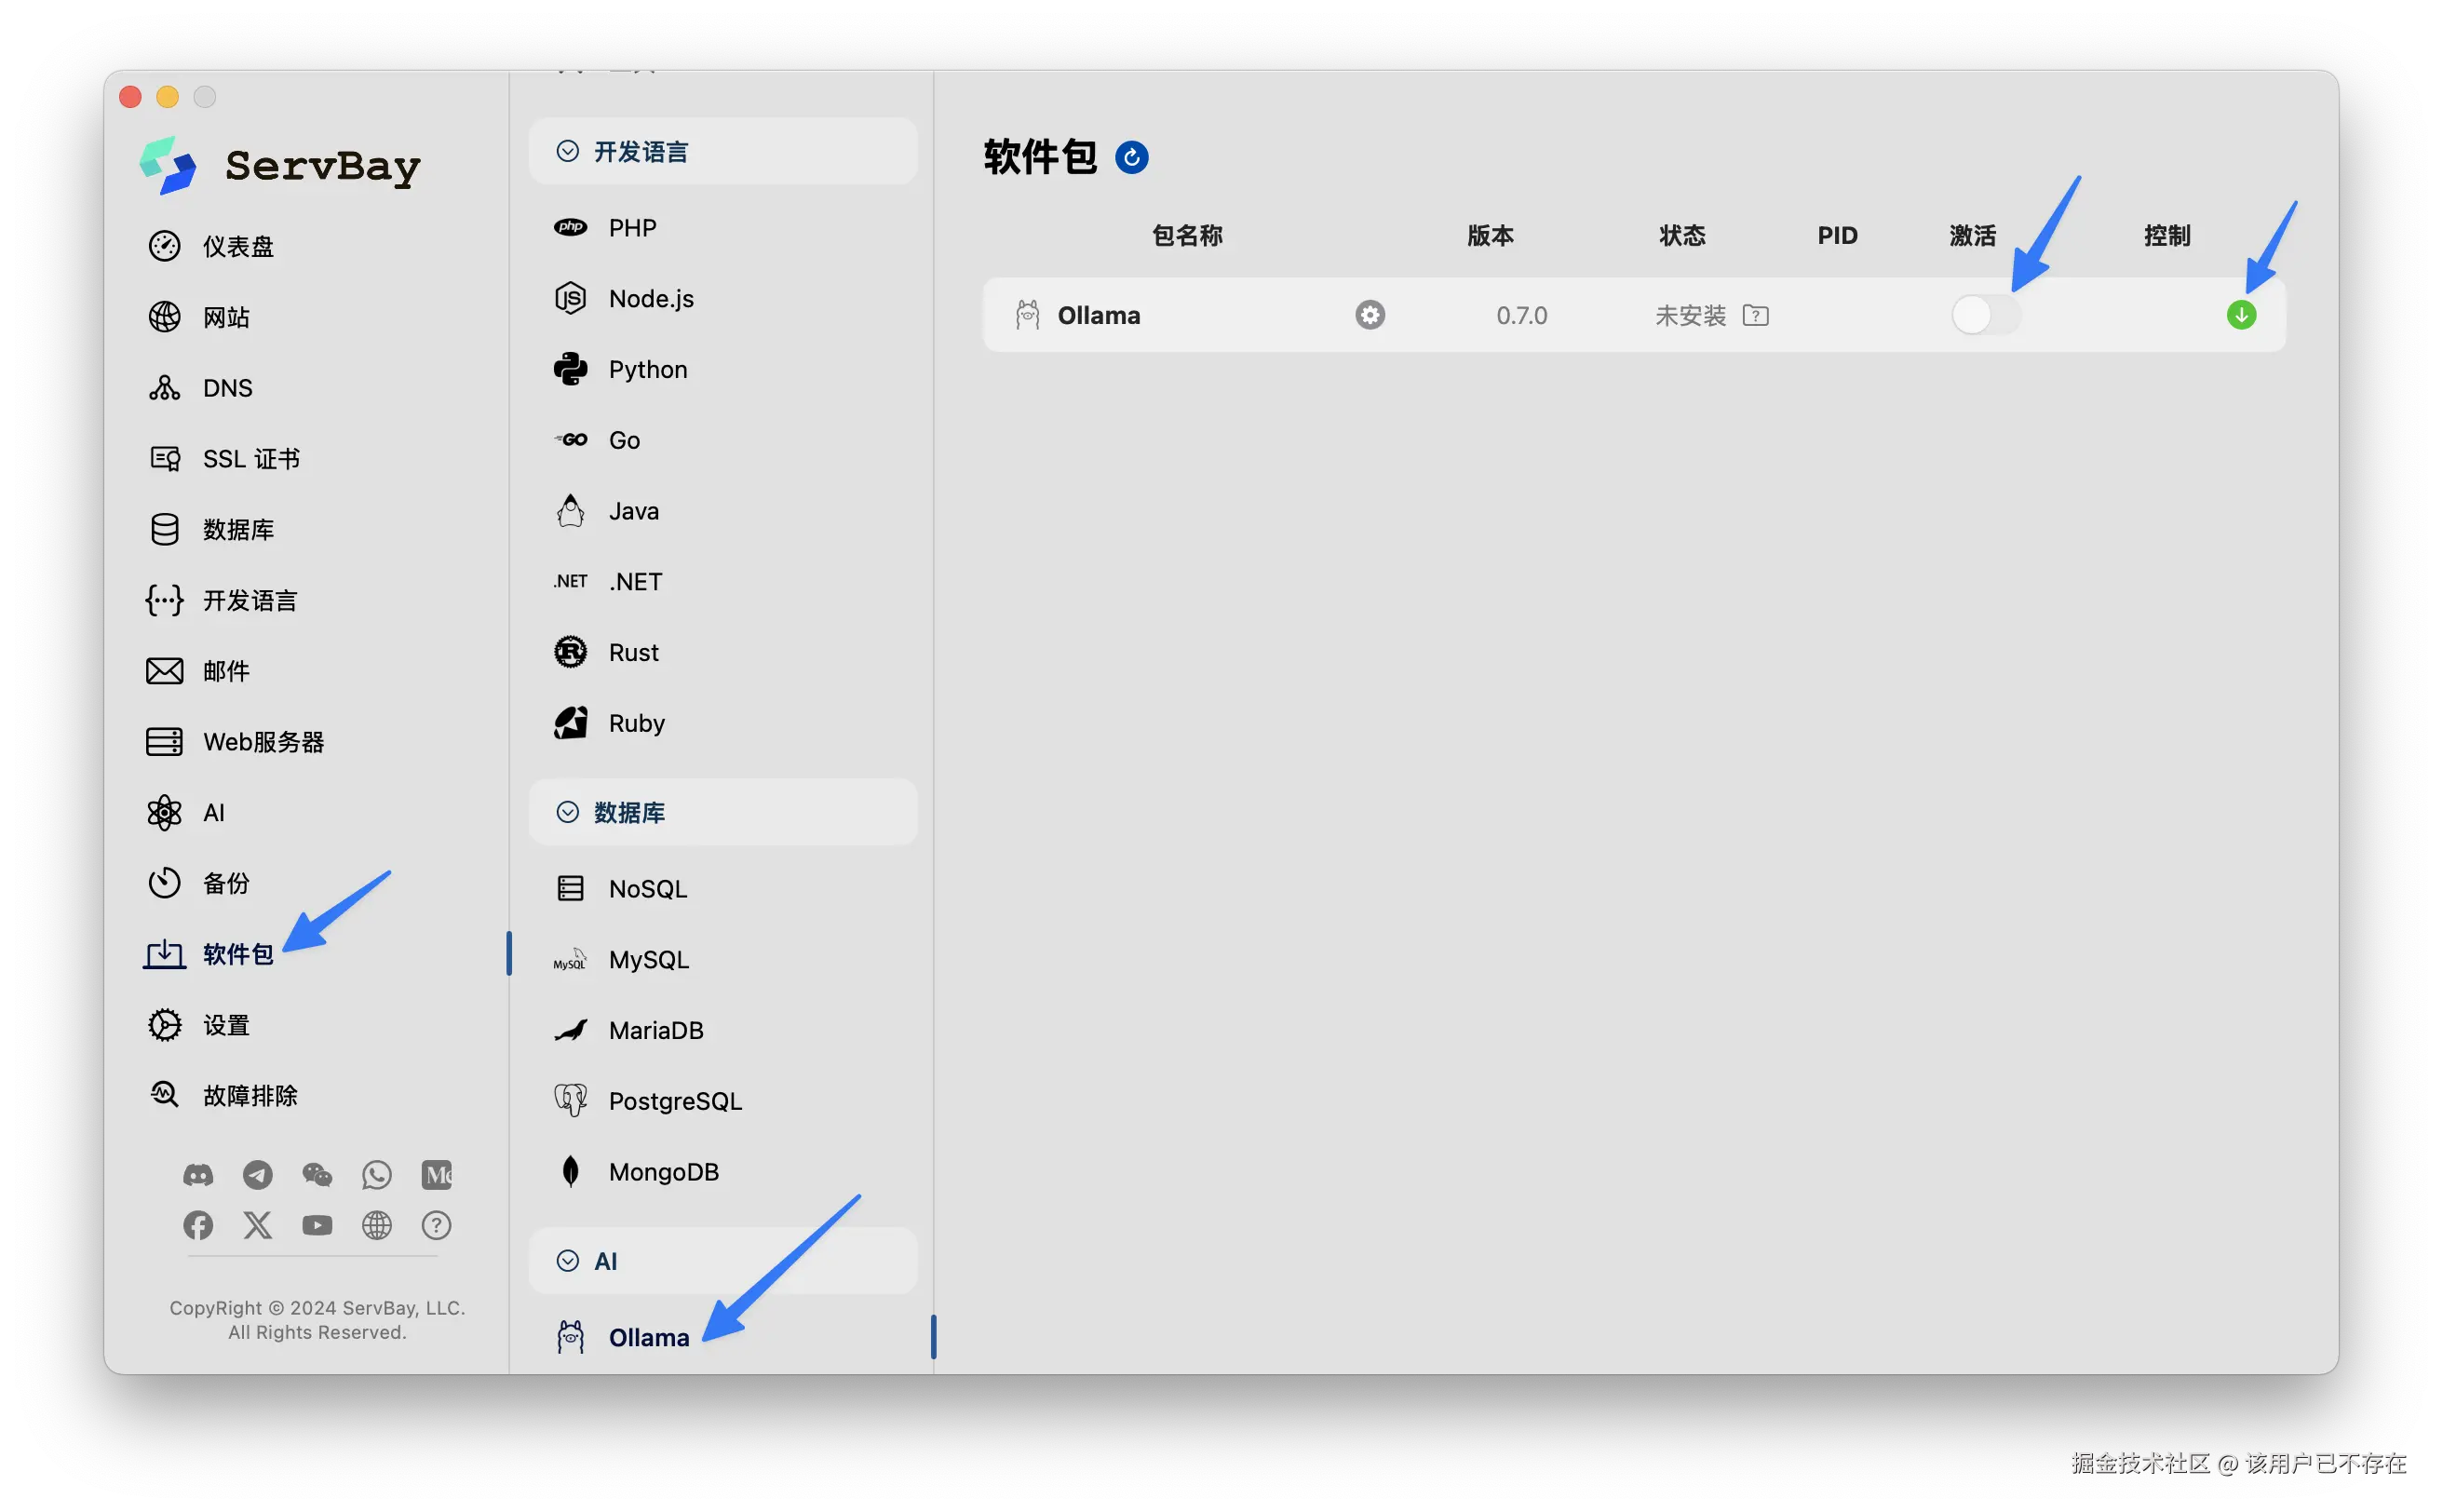Click the Ollama package row
This screenshot has height=1512, width=2443.
pos(1098,316)
